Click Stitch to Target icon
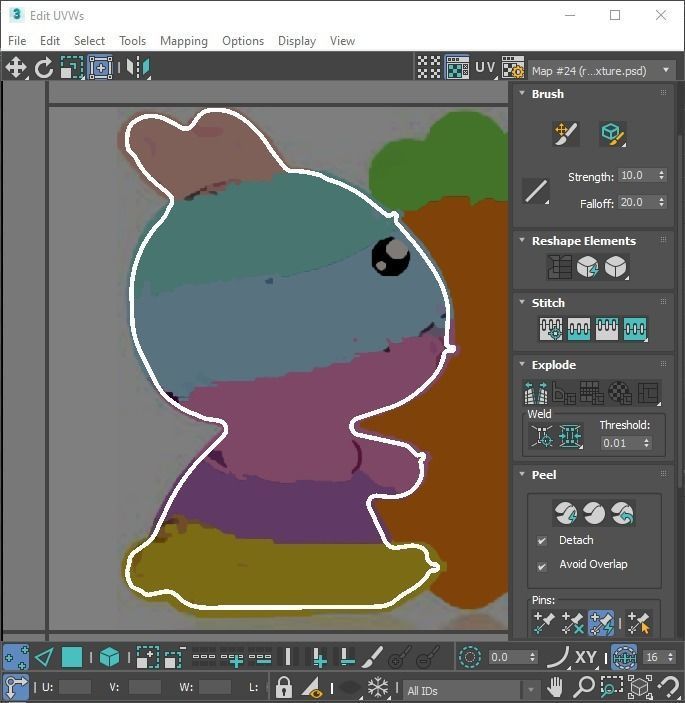This screenshot has height=703, width=685. [551, 329]
